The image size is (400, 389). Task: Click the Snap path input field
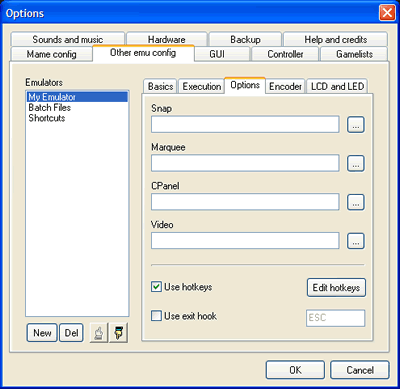tap(245, 124)
